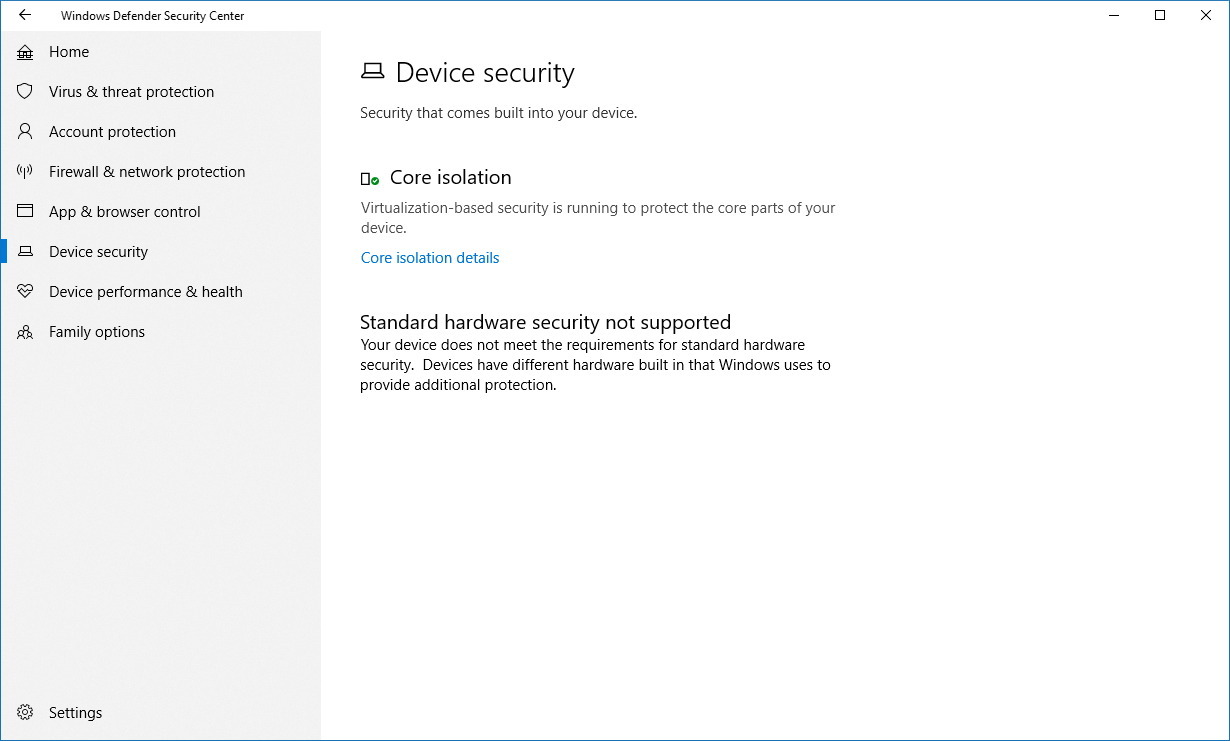1230x741 pixels.
Task: Click the Core isolation heading
Action: point(450,178)
